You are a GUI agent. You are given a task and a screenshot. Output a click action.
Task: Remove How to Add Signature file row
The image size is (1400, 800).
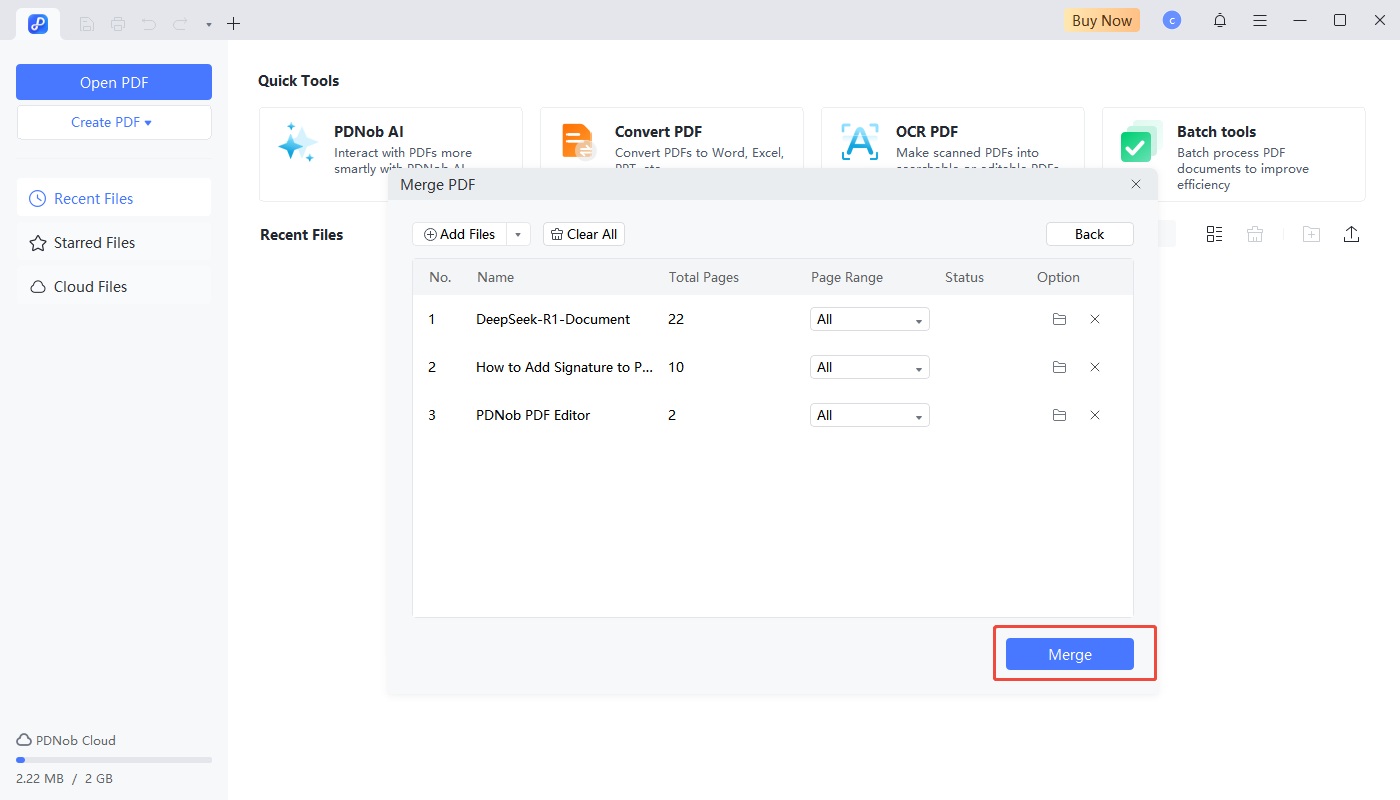1095,367
